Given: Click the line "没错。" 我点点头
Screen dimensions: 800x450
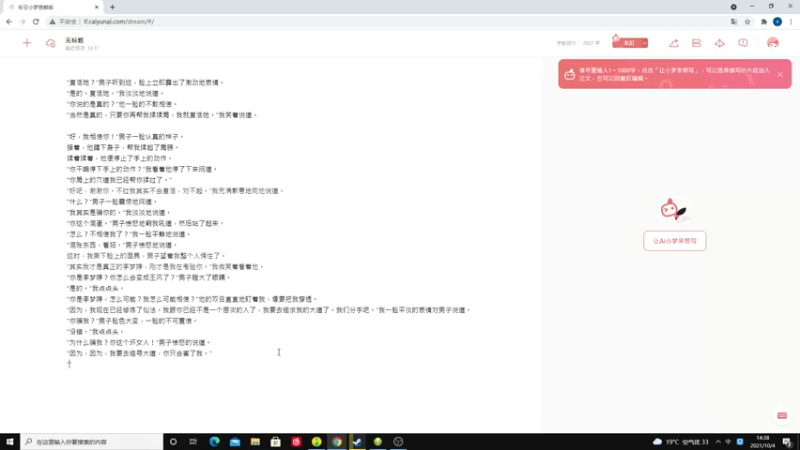Looking at the screenshot, I should point(95,332).
